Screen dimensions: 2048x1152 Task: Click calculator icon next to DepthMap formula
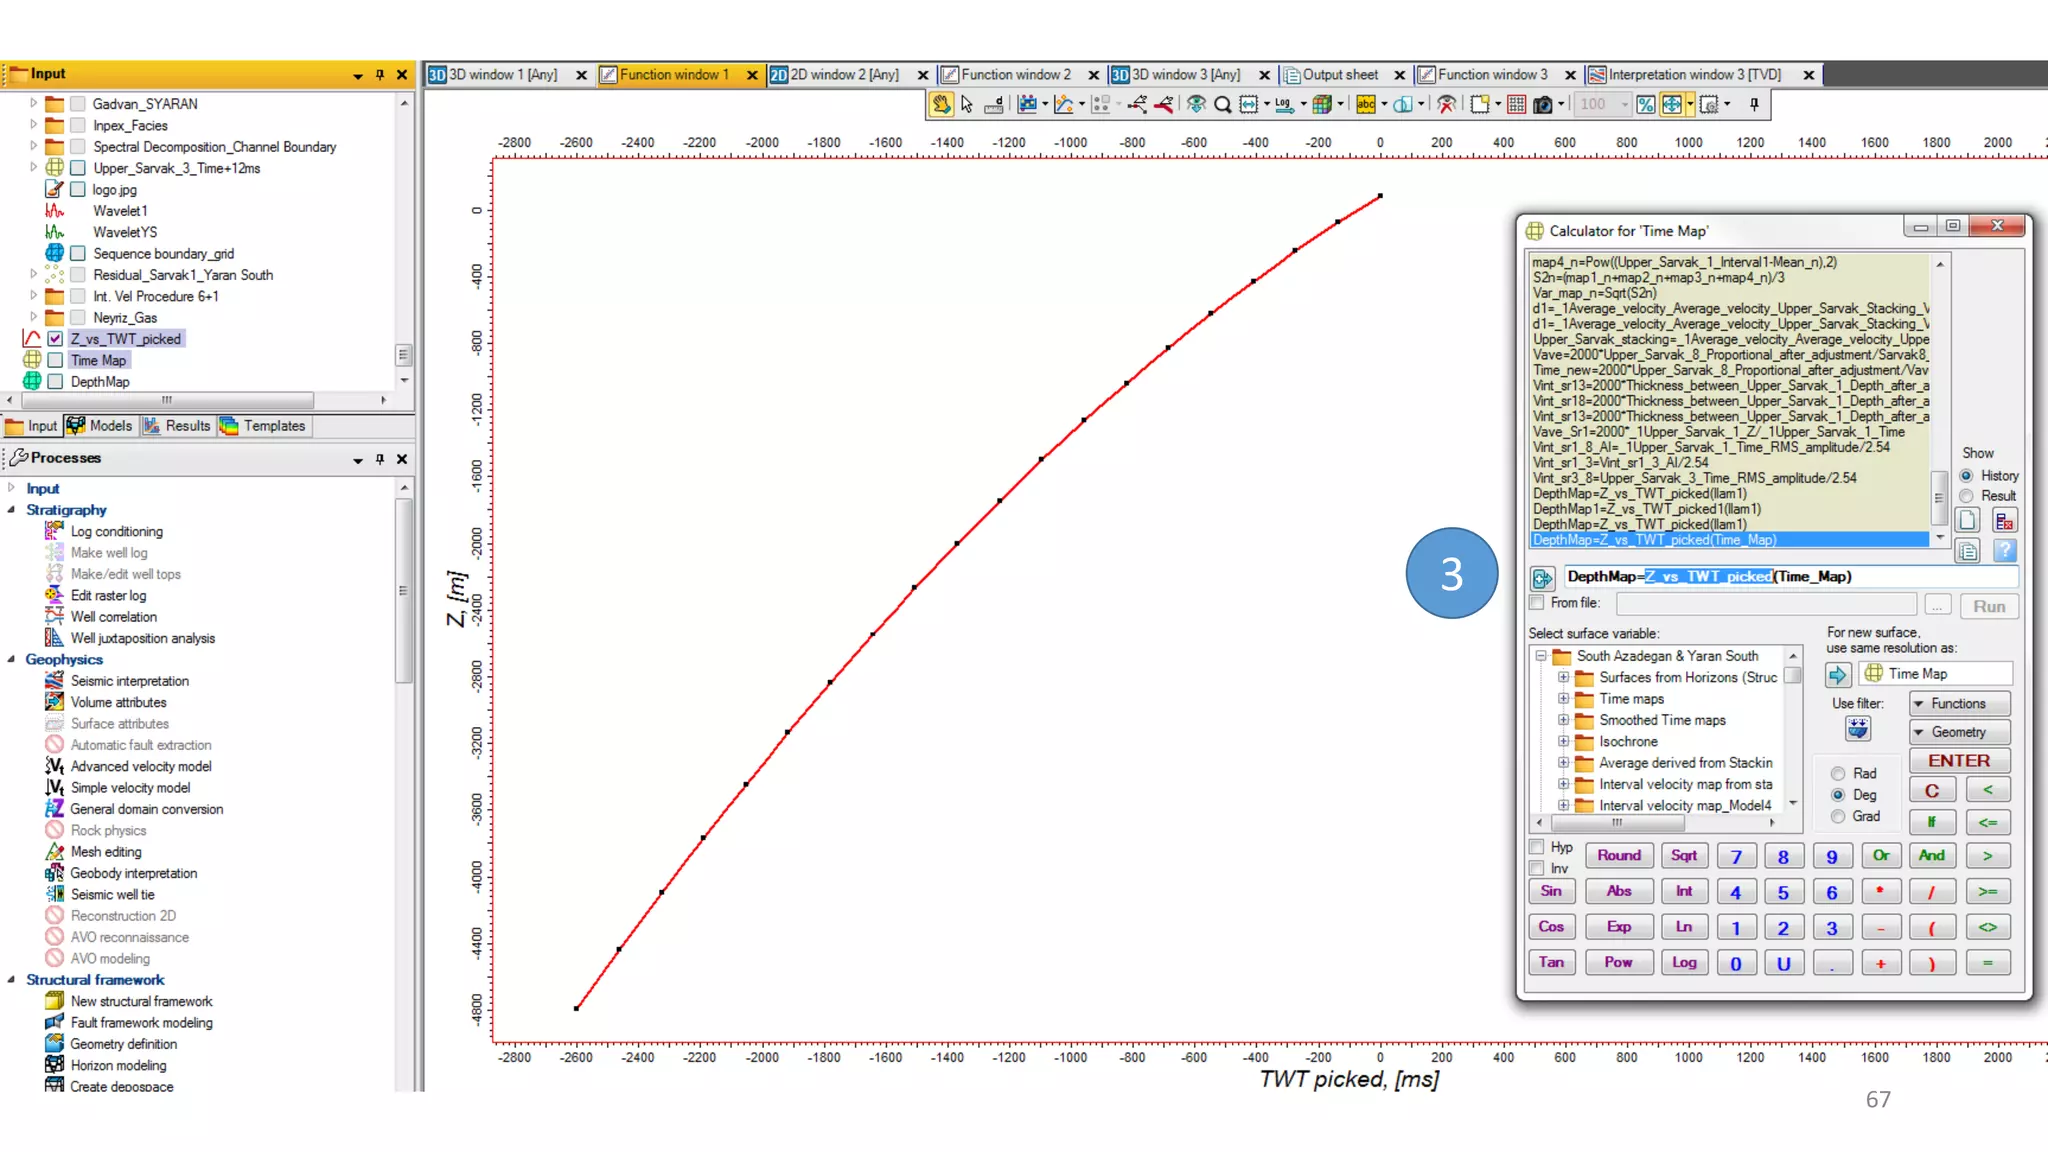coord(1542,578)
